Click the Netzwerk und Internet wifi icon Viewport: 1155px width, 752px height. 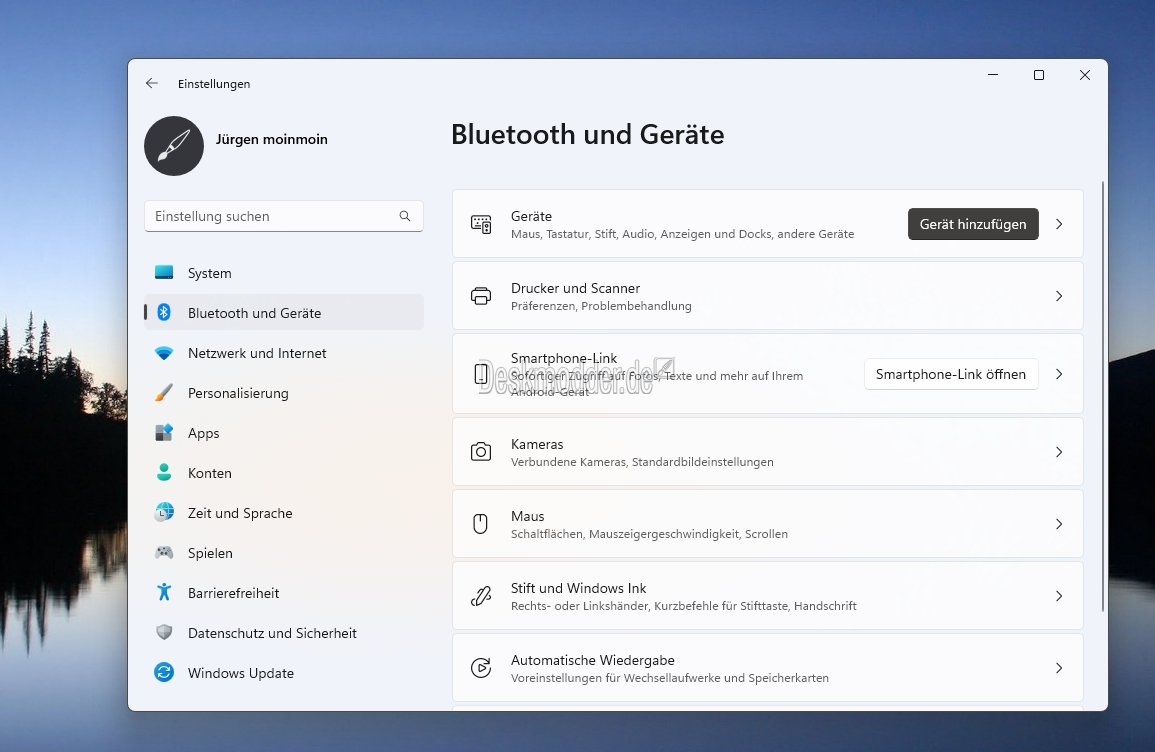click(x=164, y=353)
